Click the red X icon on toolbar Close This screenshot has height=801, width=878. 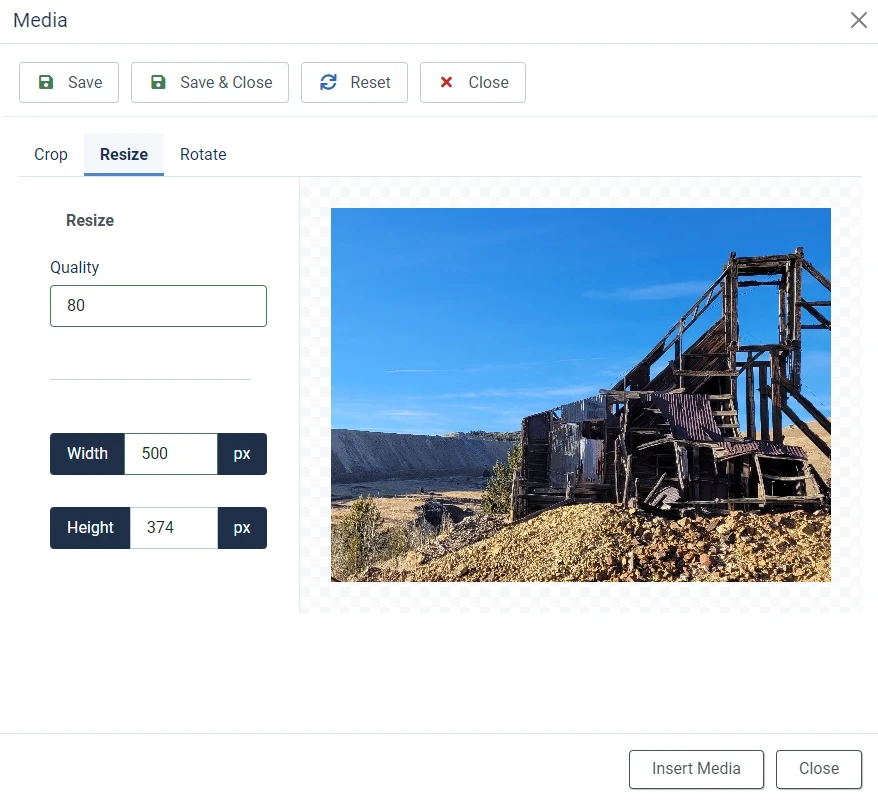[446, 82]
